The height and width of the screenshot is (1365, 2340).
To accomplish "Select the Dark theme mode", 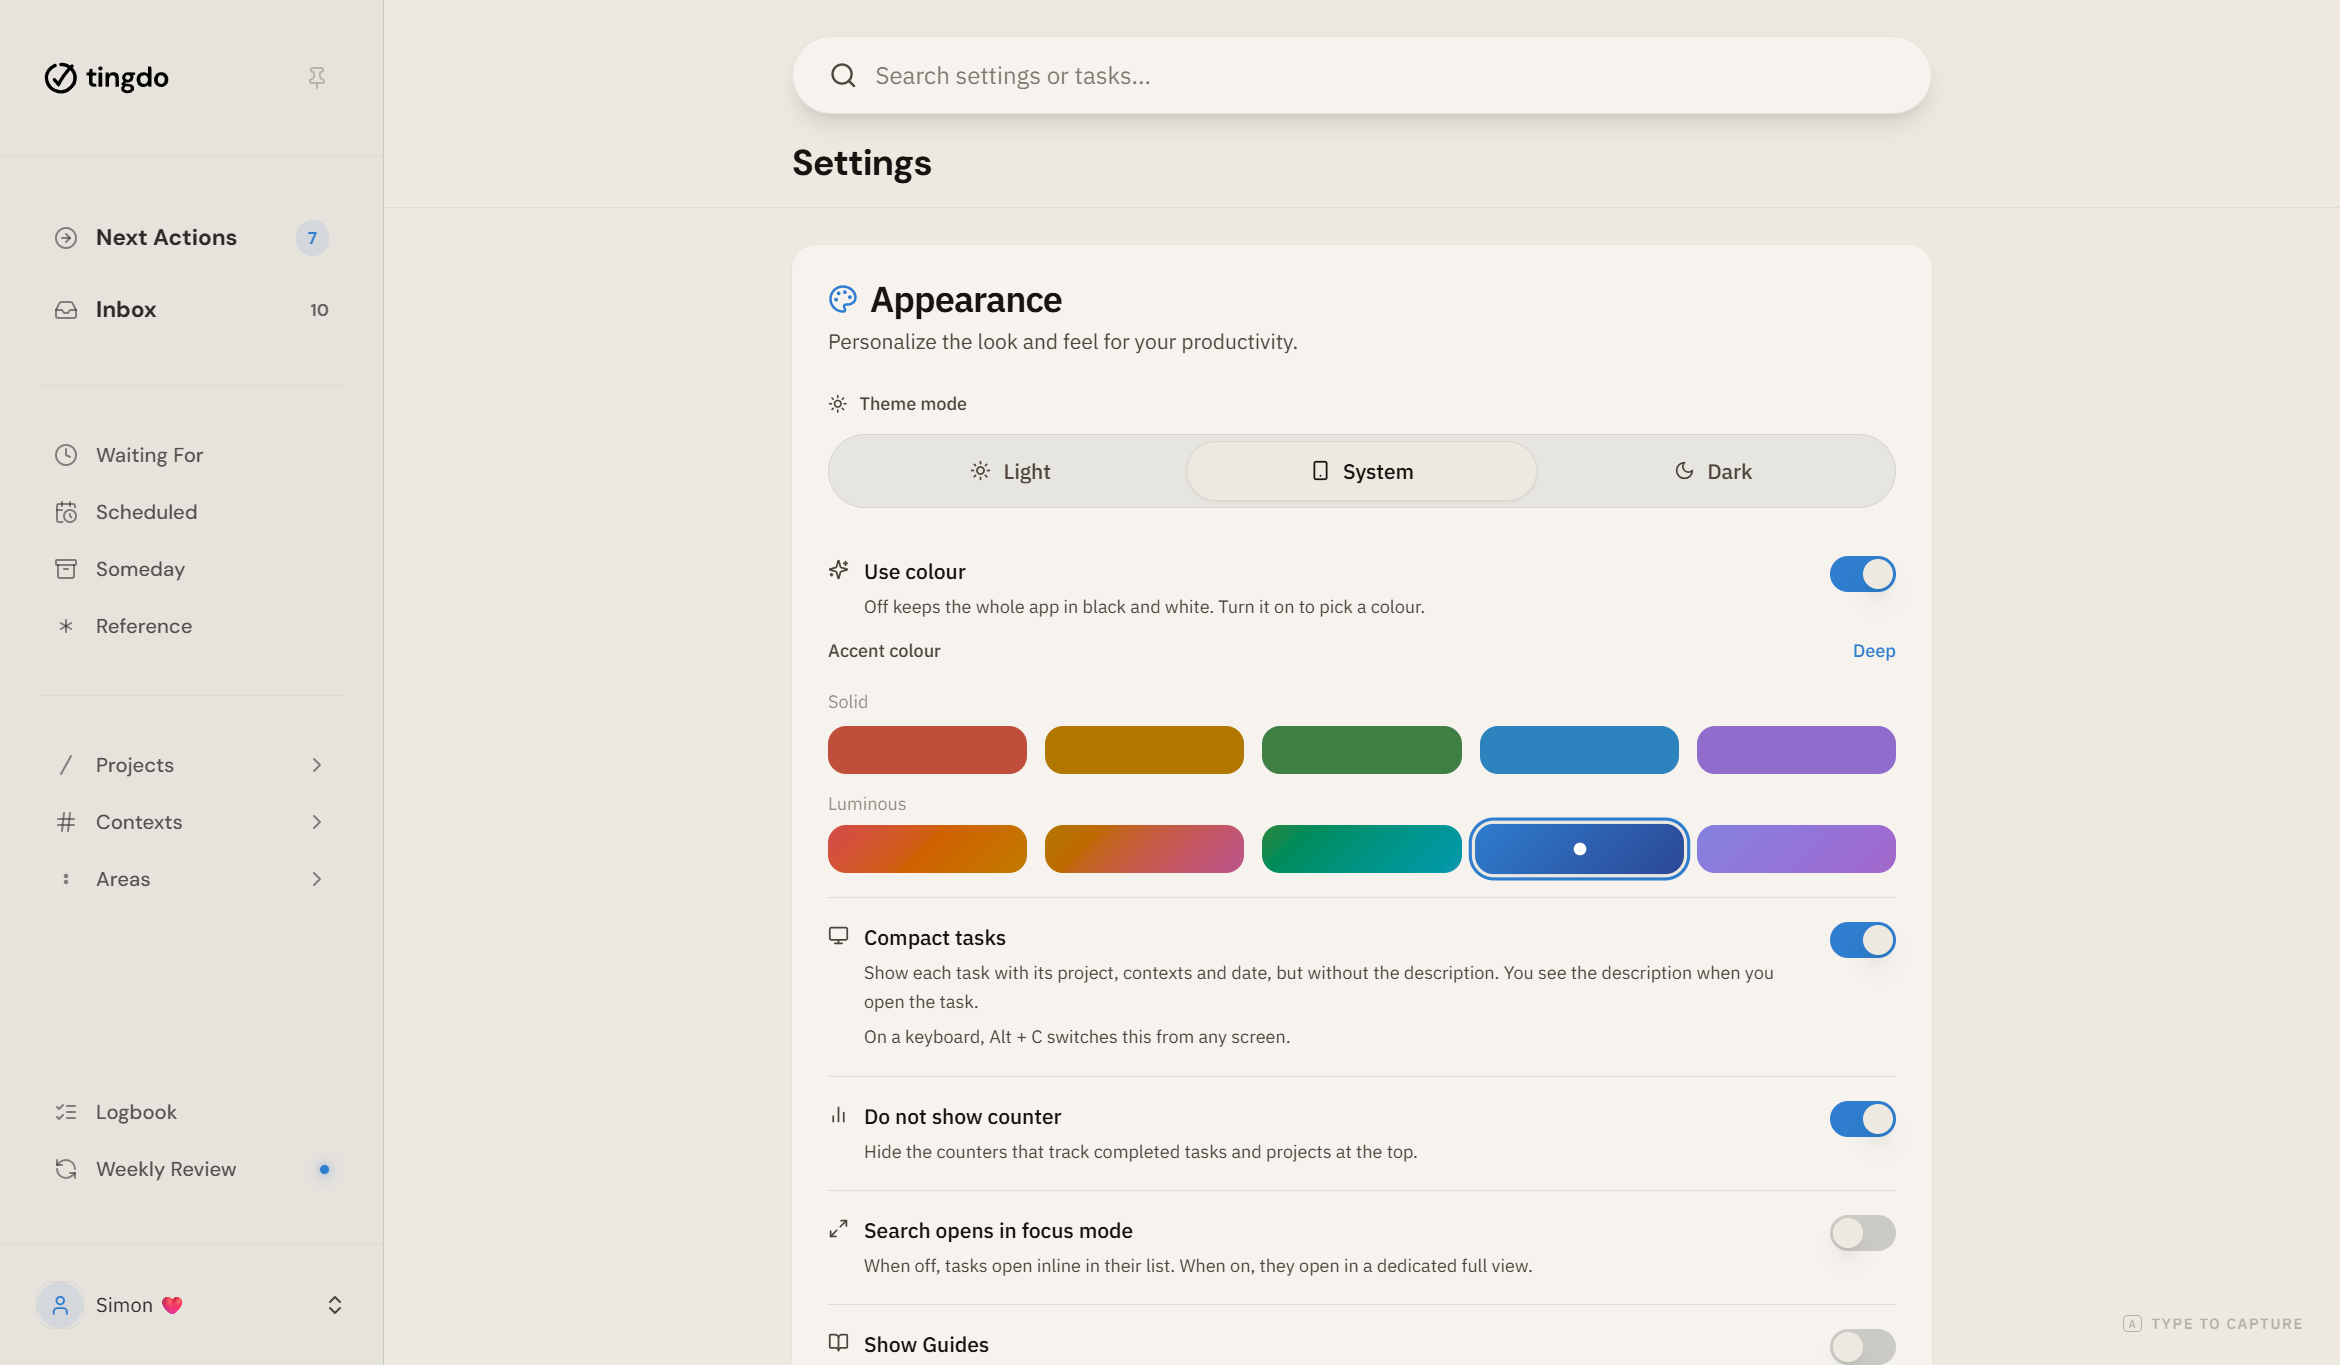I will tap(1713, 471).
